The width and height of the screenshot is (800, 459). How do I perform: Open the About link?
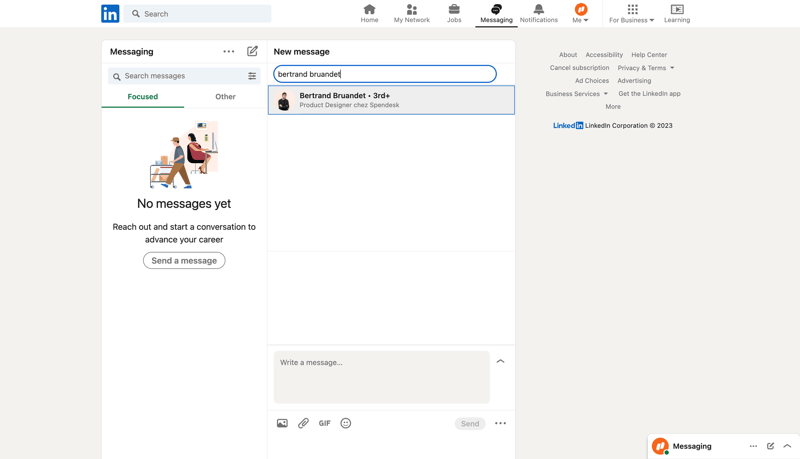click(568, 55)
